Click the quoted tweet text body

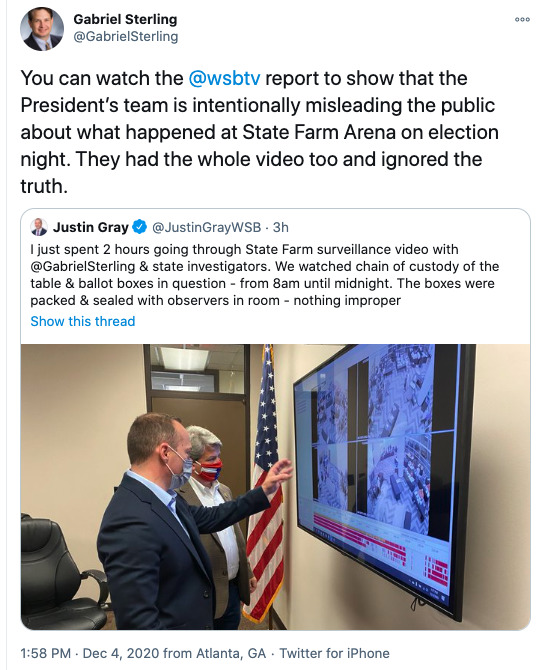pos(265,275)
